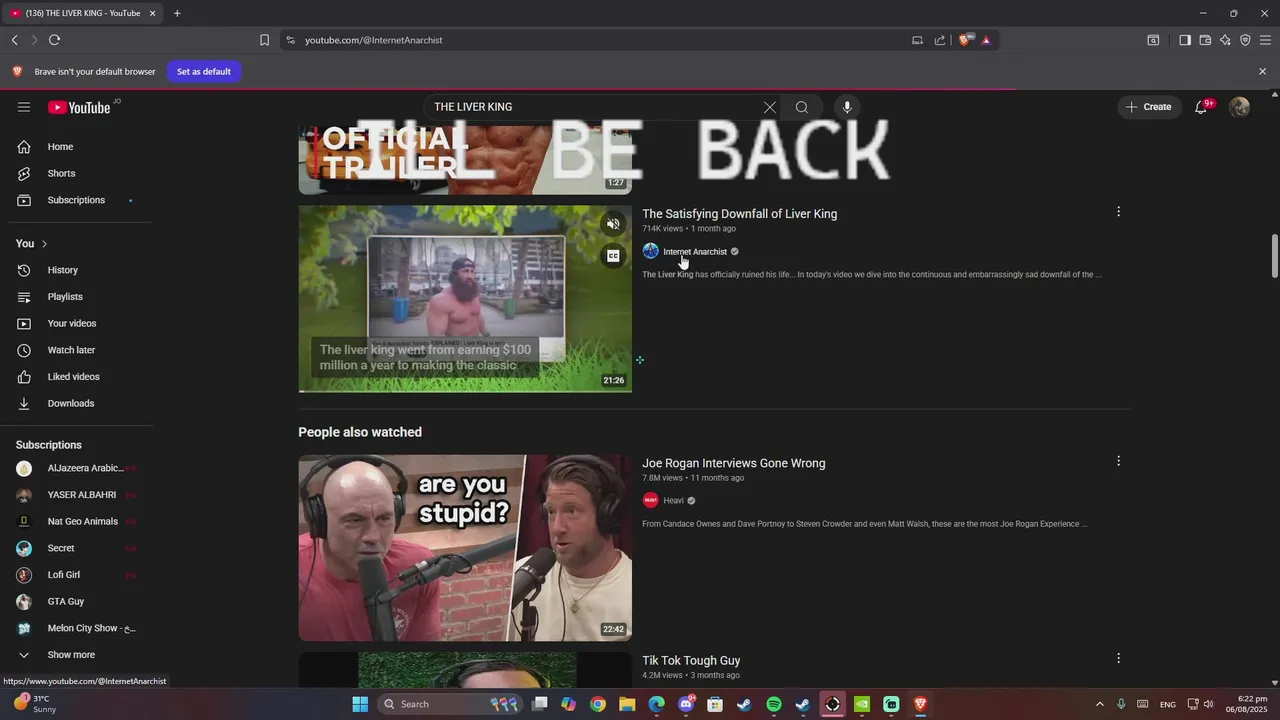1280x720 pixels.
Task: Play the Liver King downfall thumbnail preview
Action: [465, 299]
